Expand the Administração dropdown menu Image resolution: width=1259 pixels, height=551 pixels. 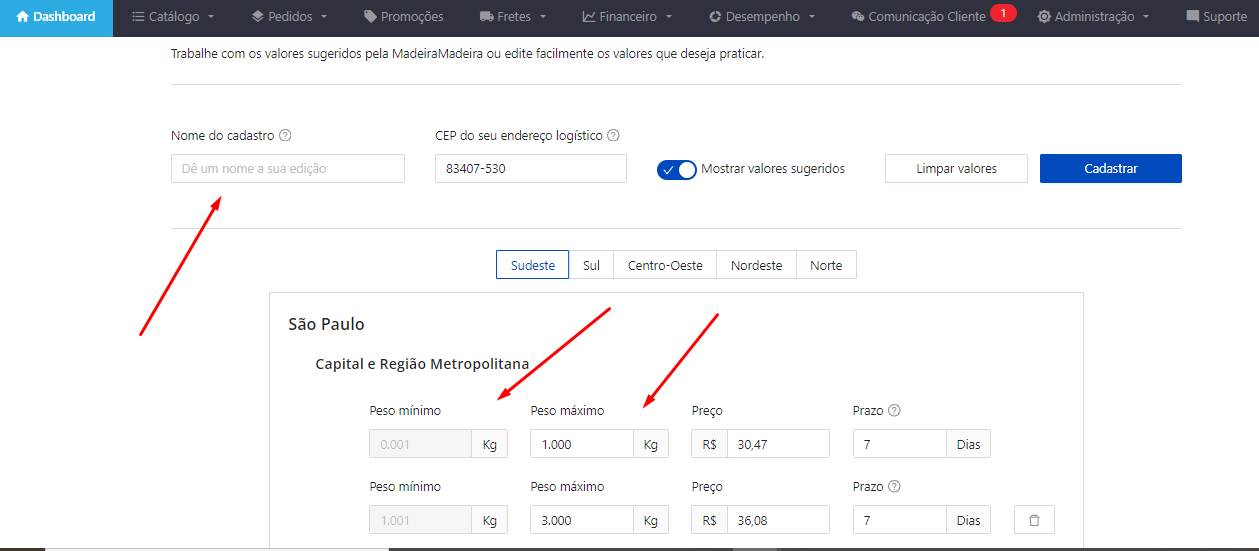[x=1093, y=17]
